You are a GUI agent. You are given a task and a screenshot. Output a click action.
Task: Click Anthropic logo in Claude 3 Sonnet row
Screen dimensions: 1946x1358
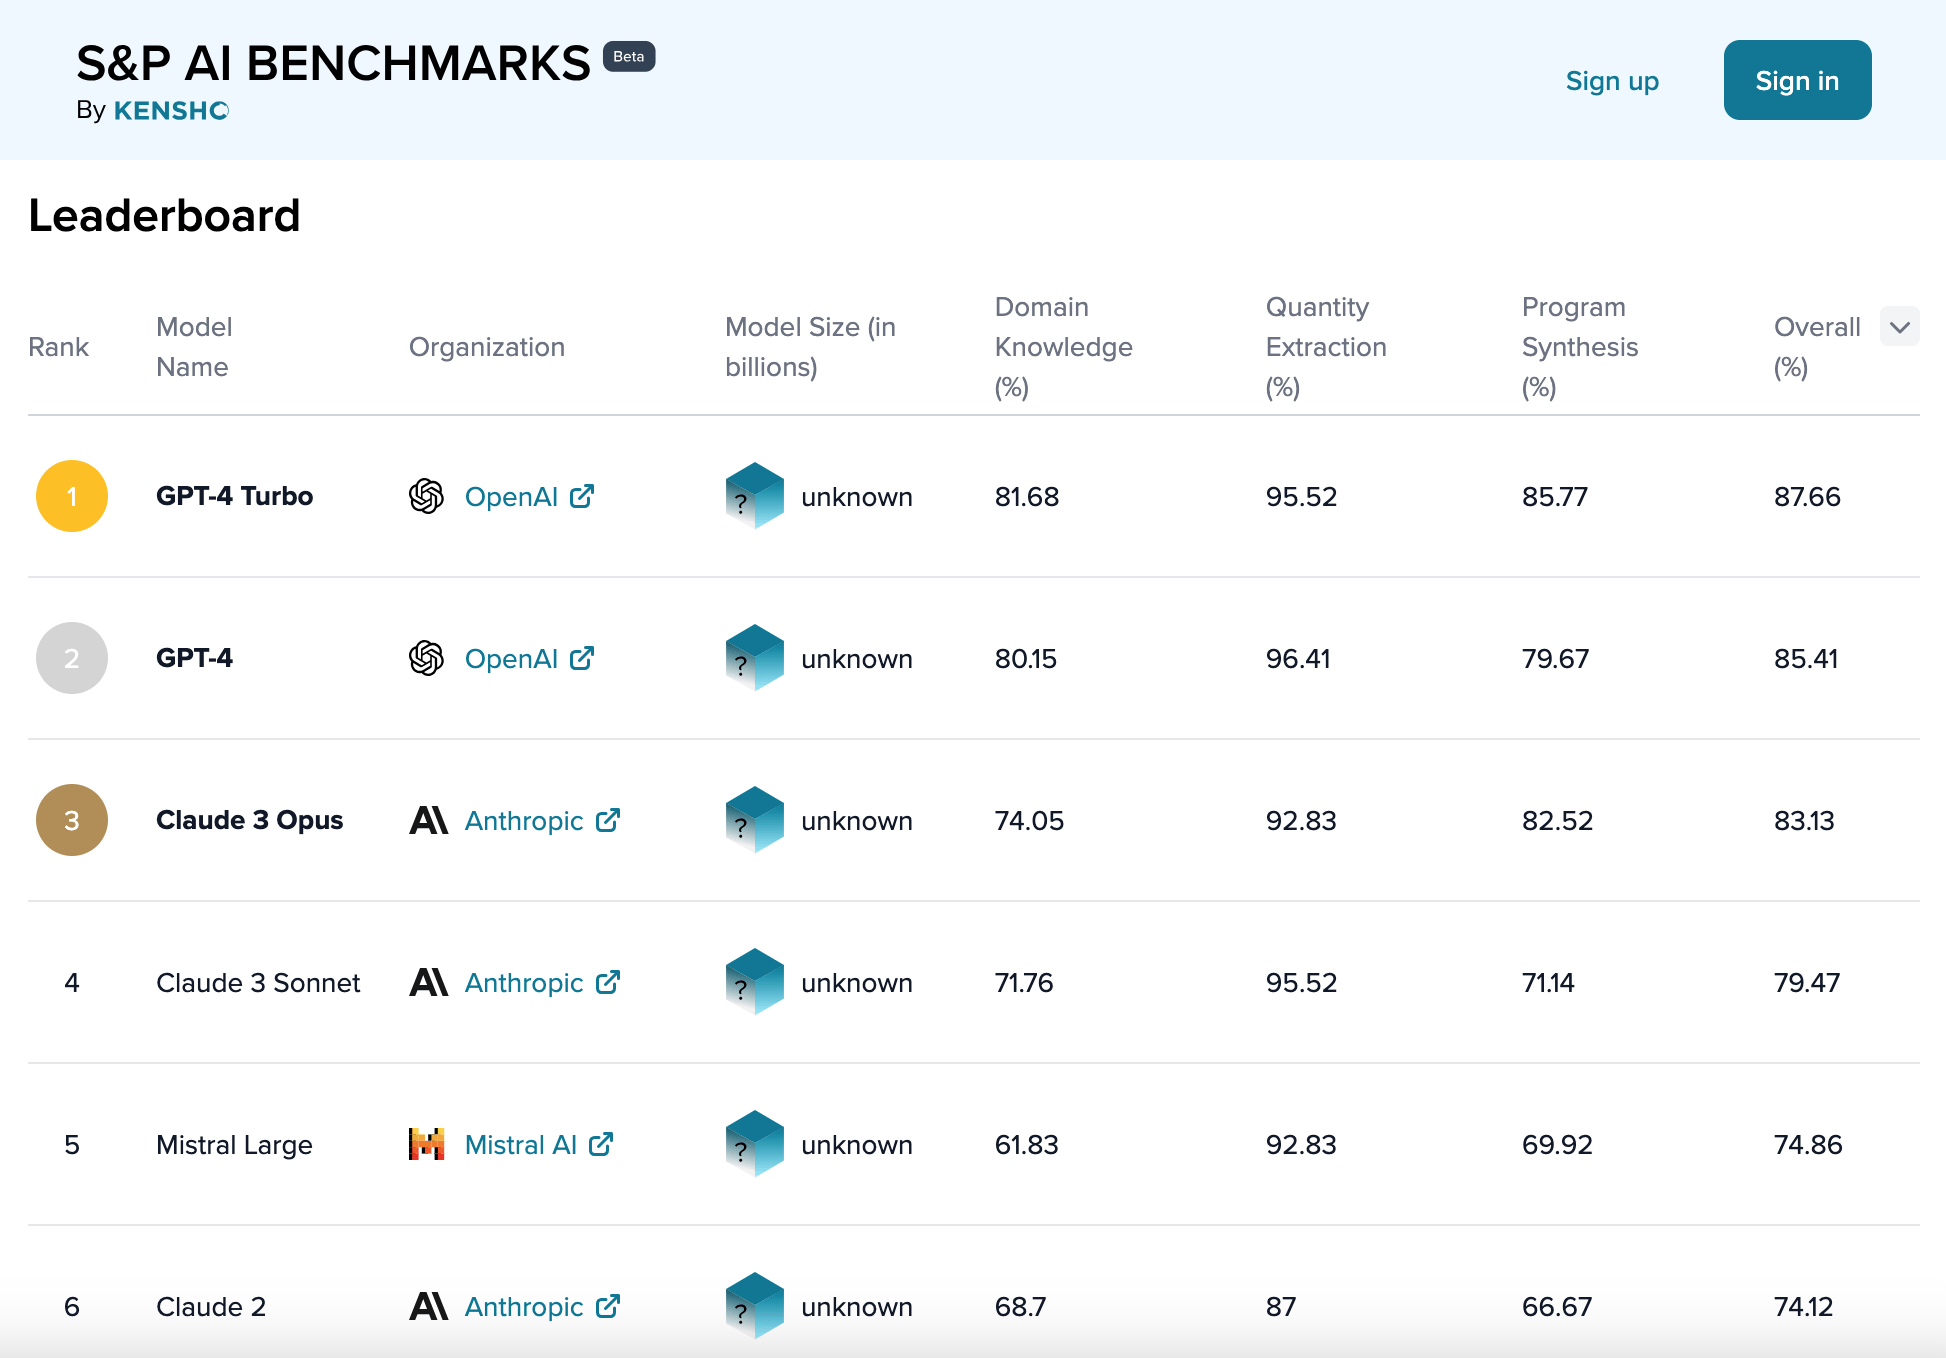click(429, 982)
